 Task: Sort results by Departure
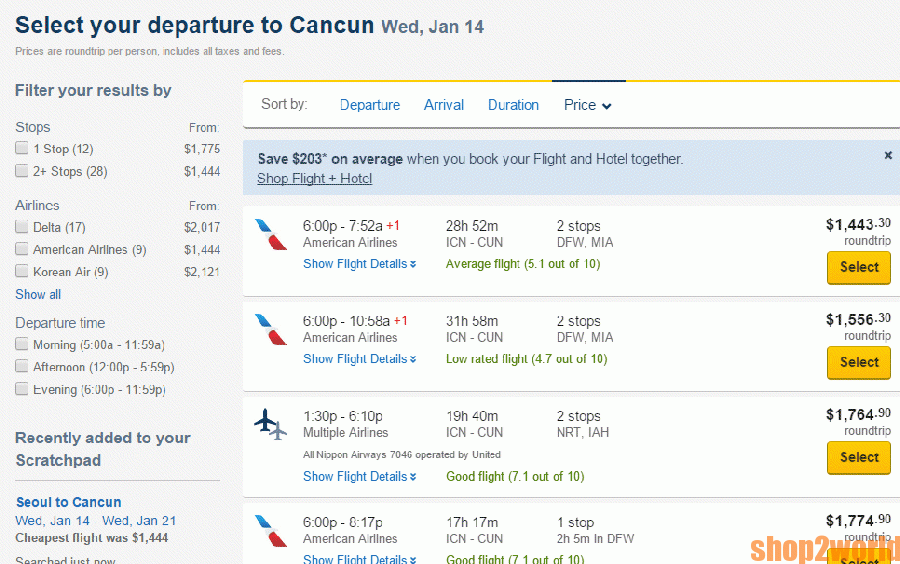tap(369, 105)
